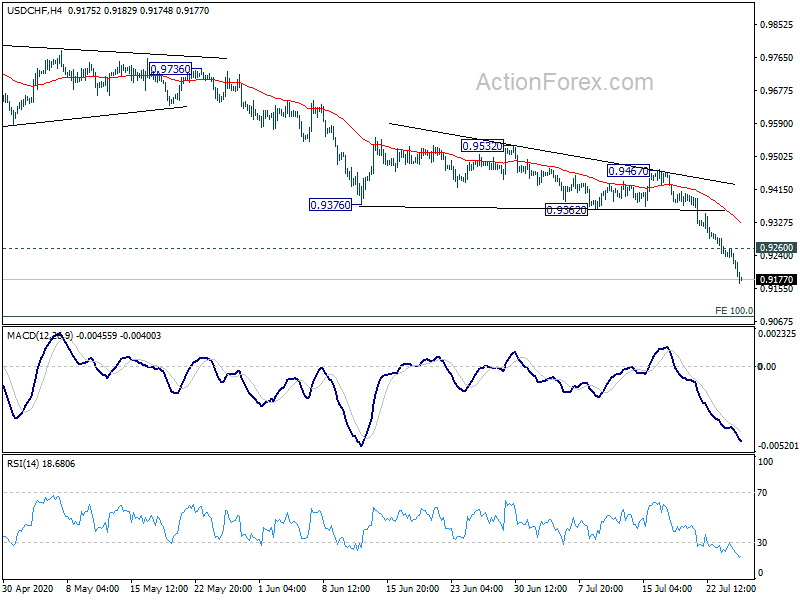The height and width of the screenshot is (600, 800).
Task: Click the MACD(12,26,9) indicator label
Action: point(40,336)
